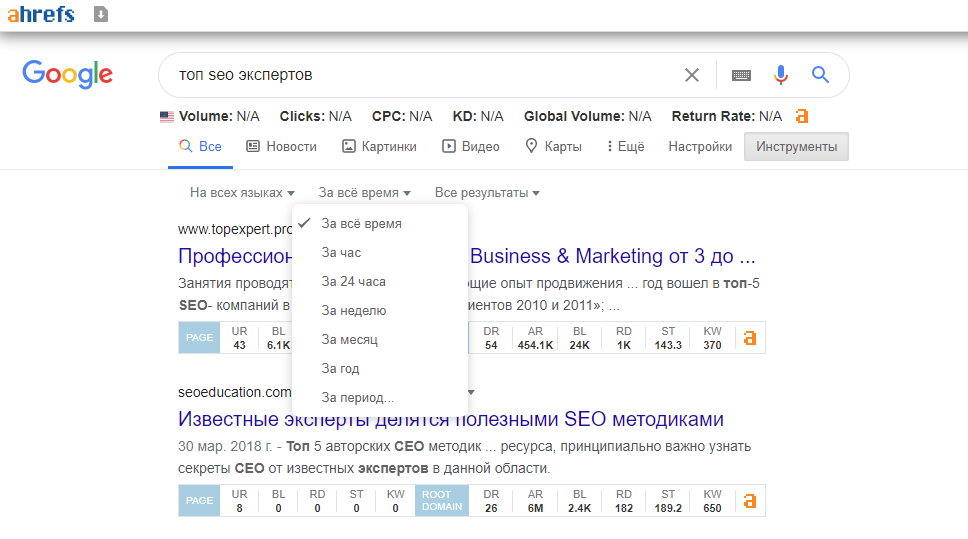Click BL 6.1K metric for topexpert page
The width and height of the screenshot is (968, 539).
click(278, 338)
